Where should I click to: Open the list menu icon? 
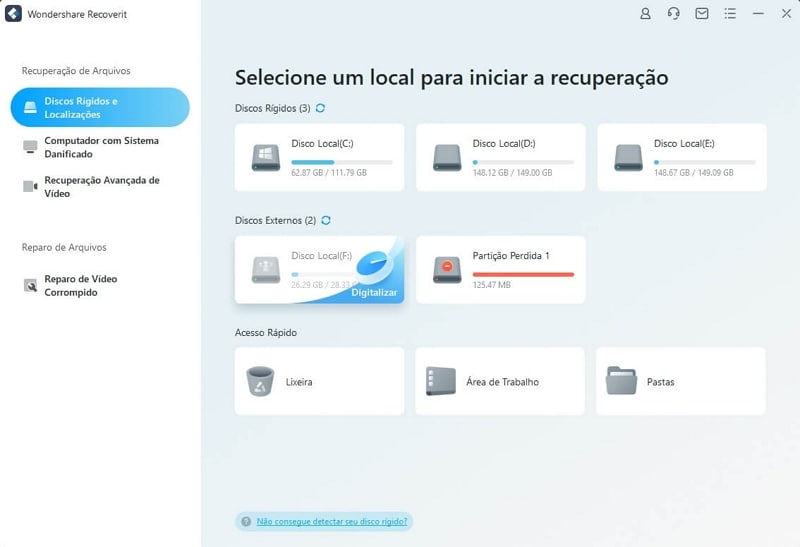pyautogui.click(x=730, y=14)
